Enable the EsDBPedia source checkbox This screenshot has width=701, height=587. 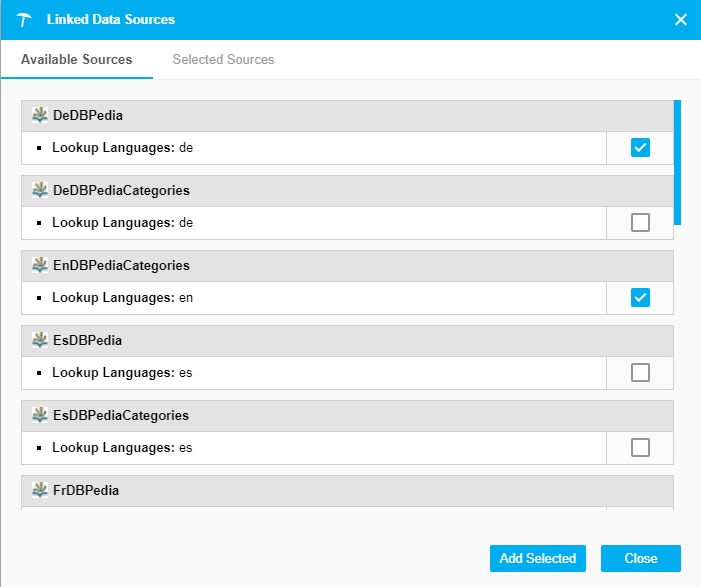pyautogui.click(x=640, y=373)
